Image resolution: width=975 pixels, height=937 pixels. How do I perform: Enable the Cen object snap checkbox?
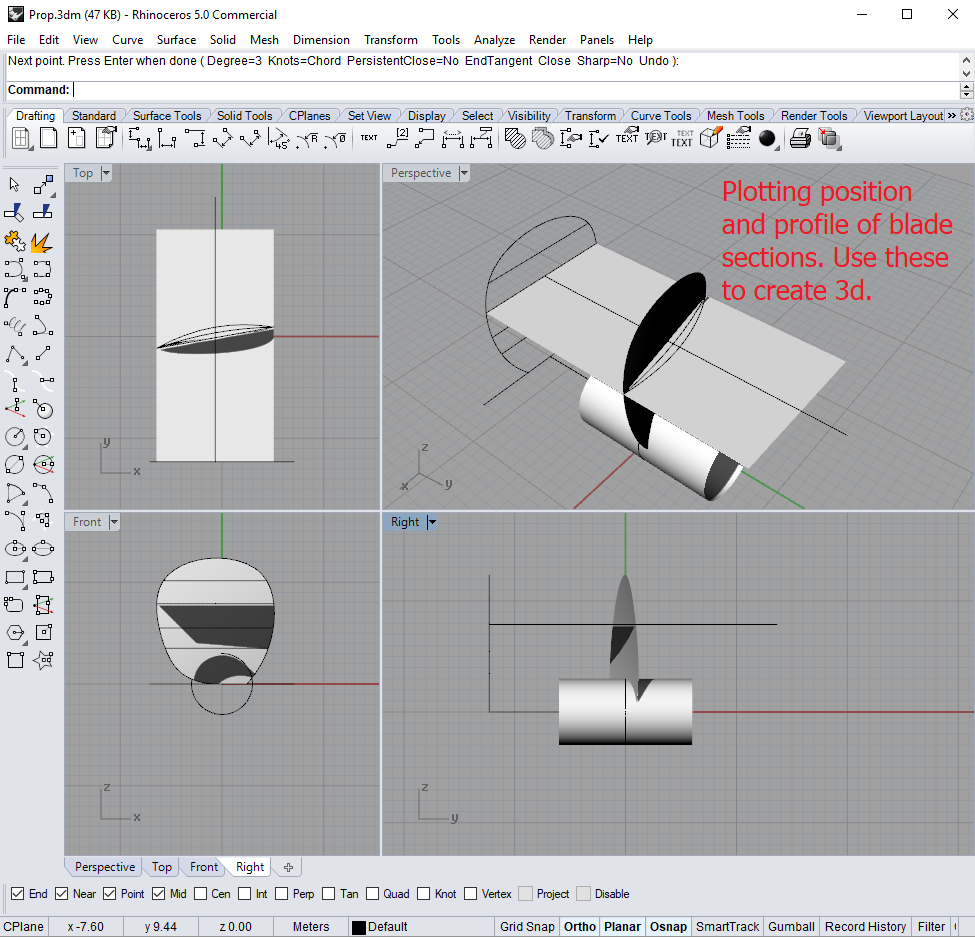click(201, 894)
